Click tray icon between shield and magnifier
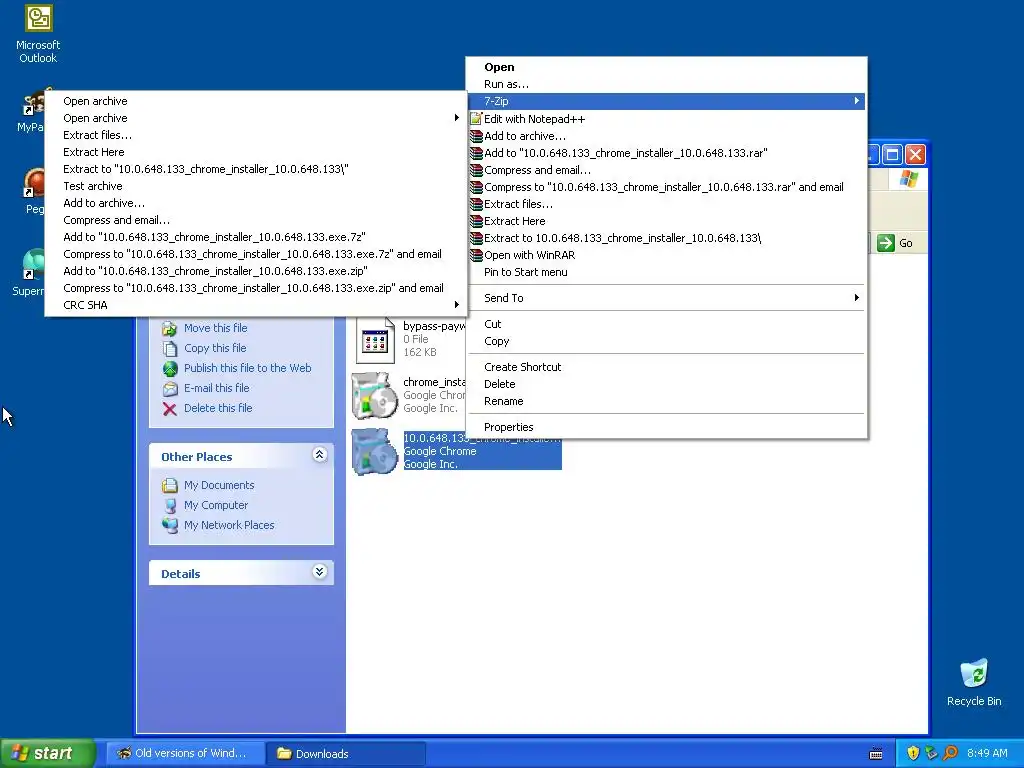The image size is (1024, 768). [x=931, y=753]
